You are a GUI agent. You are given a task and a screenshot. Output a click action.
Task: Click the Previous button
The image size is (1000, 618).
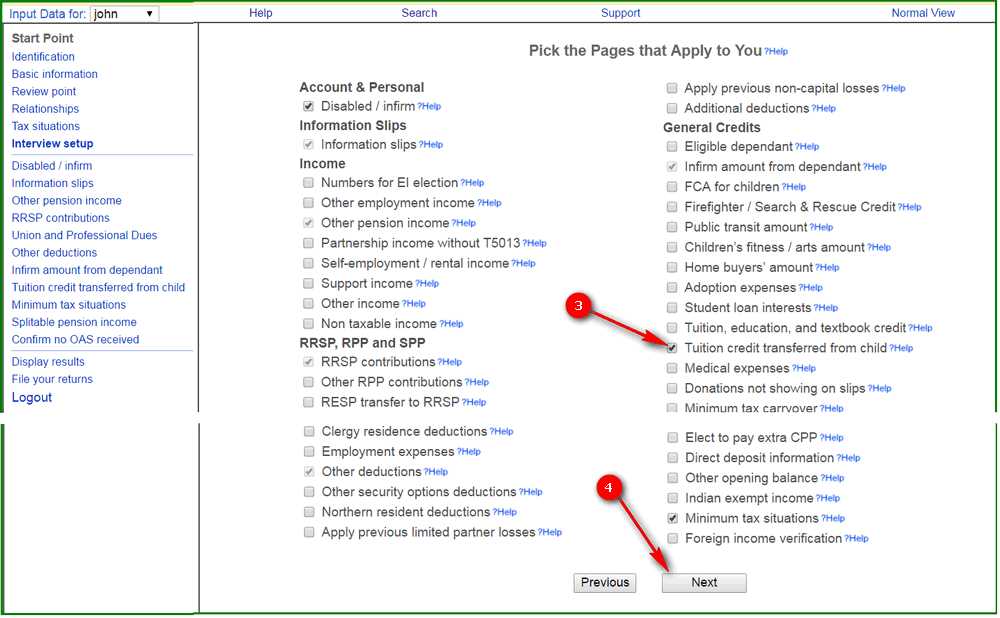[x=605, y=582]
